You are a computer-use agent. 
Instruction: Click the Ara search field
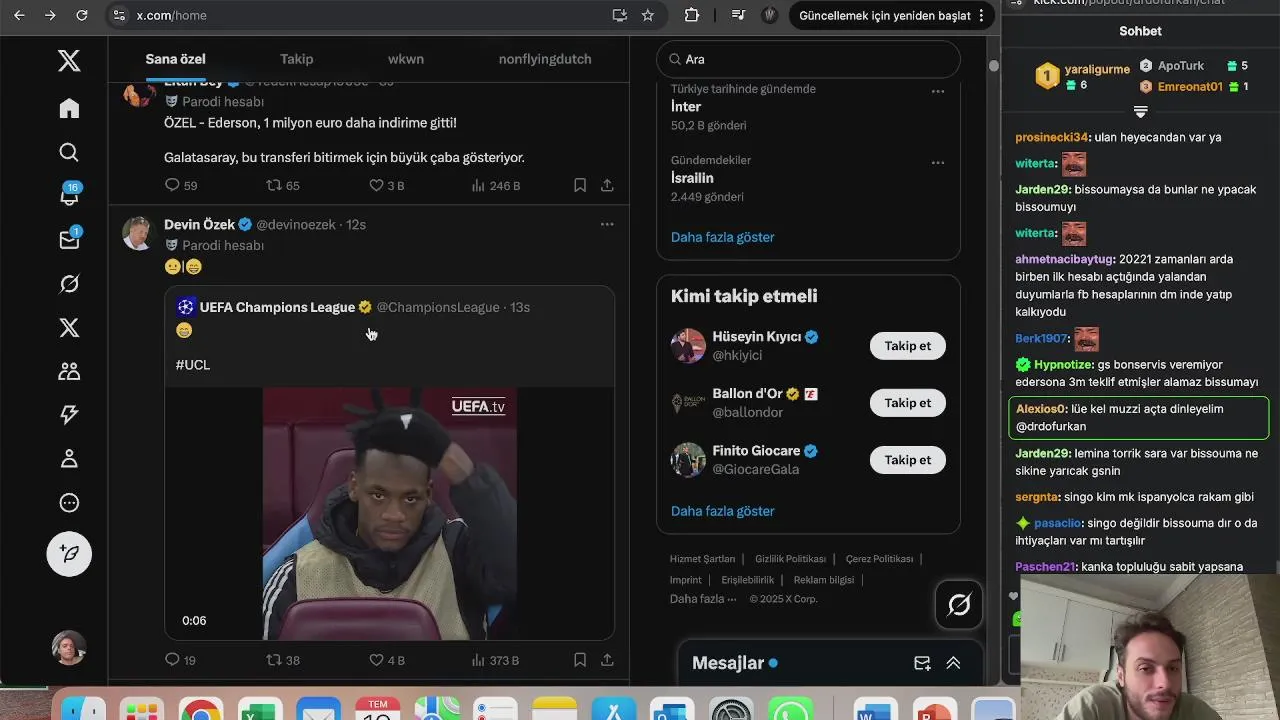tap(808, 59)
